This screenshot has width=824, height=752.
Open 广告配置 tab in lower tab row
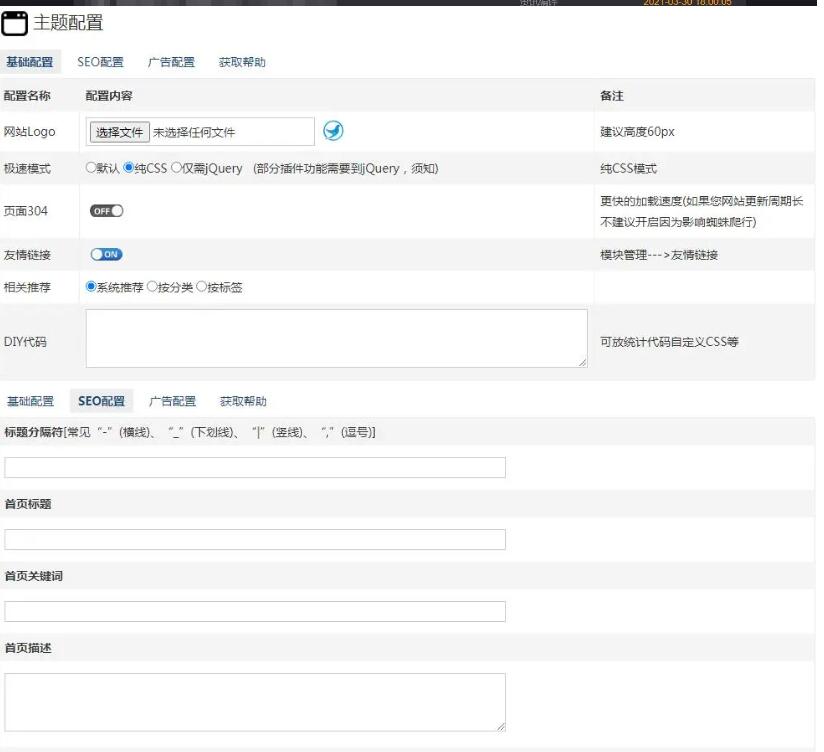tap(172, 401)
